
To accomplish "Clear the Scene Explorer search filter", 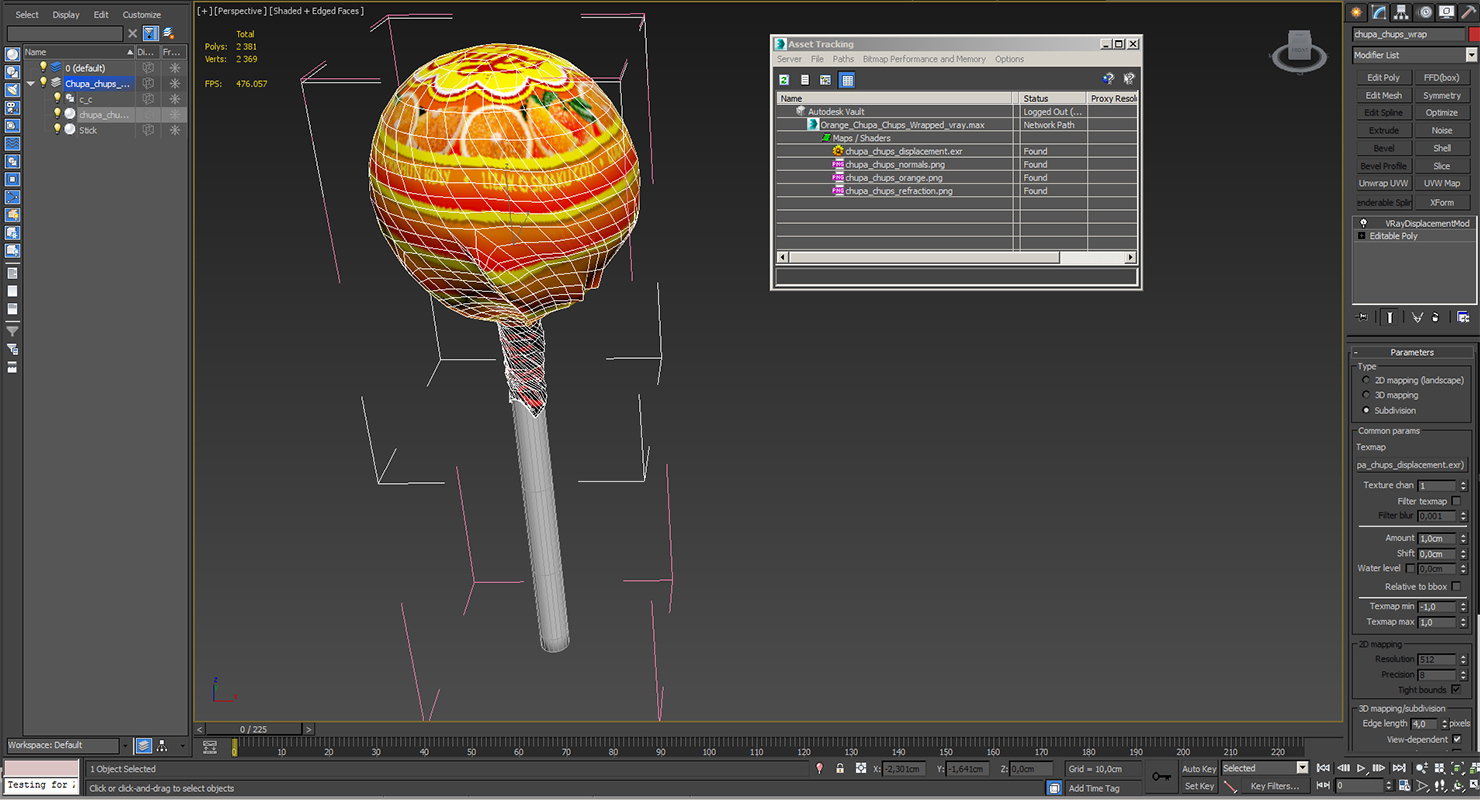I will coord(132,33).
